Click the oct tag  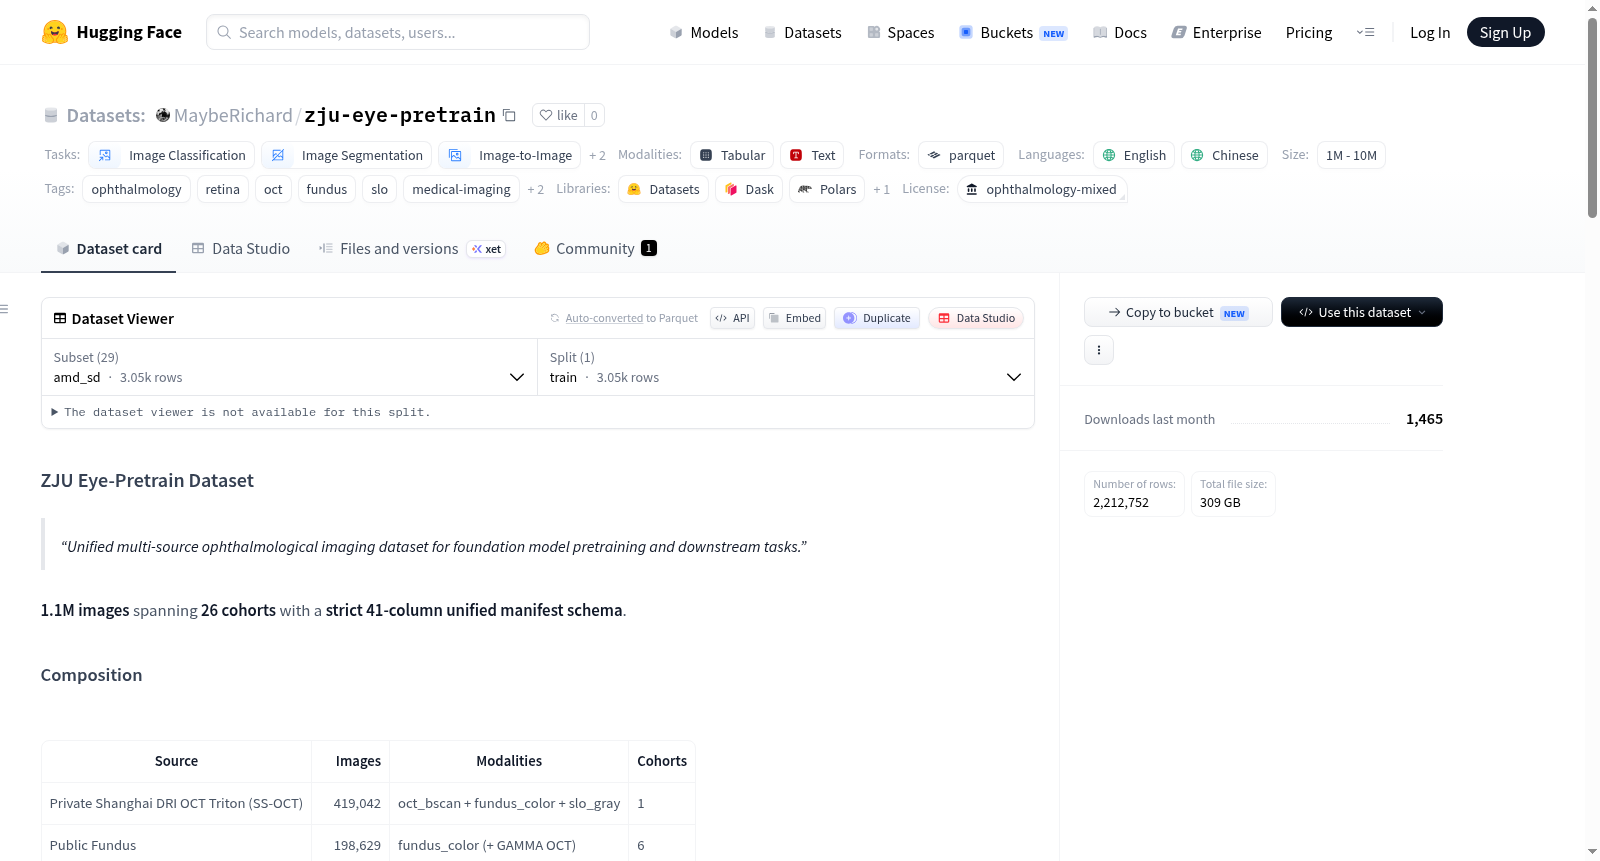[273, 189]
